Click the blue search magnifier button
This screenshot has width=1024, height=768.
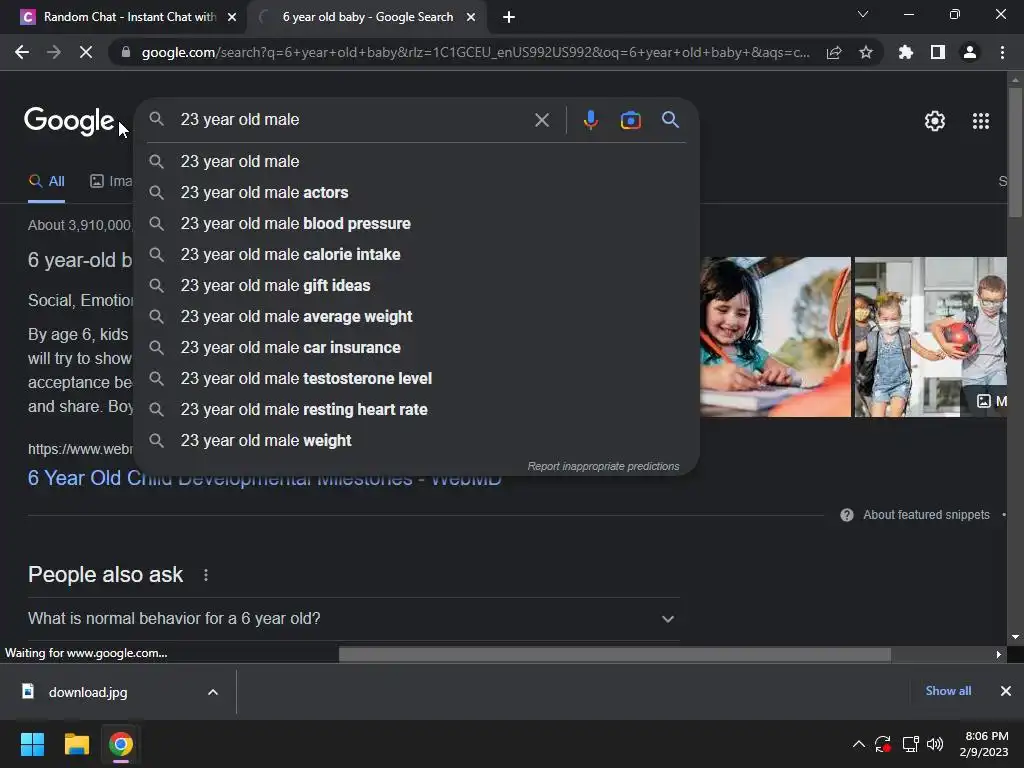click(670, 120)
